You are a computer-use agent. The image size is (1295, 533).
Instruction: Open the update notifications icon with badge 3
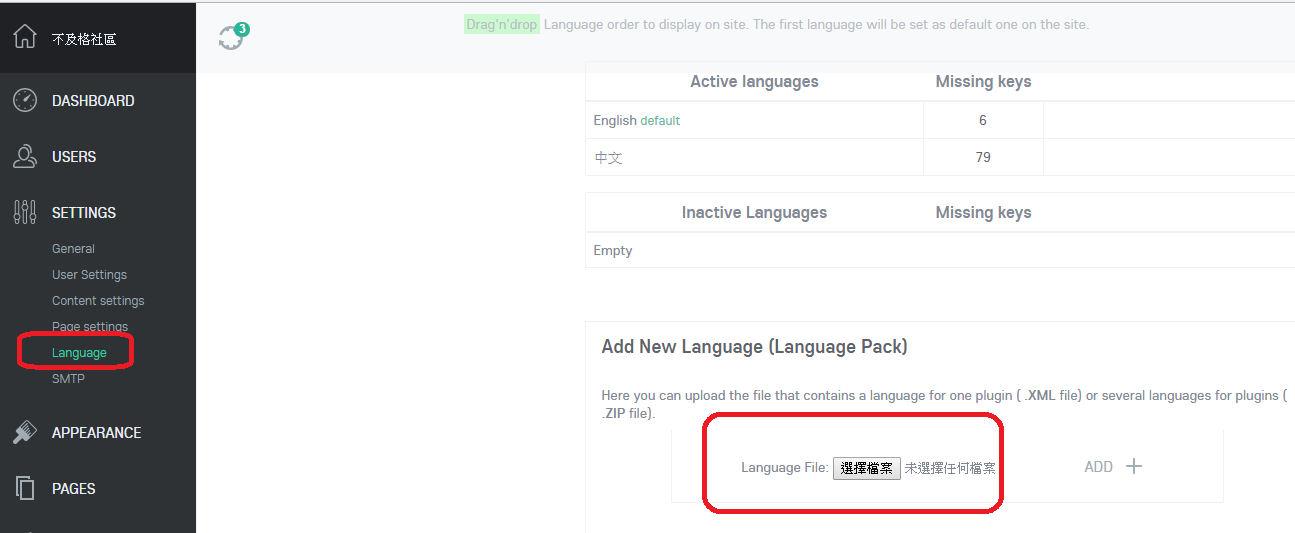coord(232,37)
